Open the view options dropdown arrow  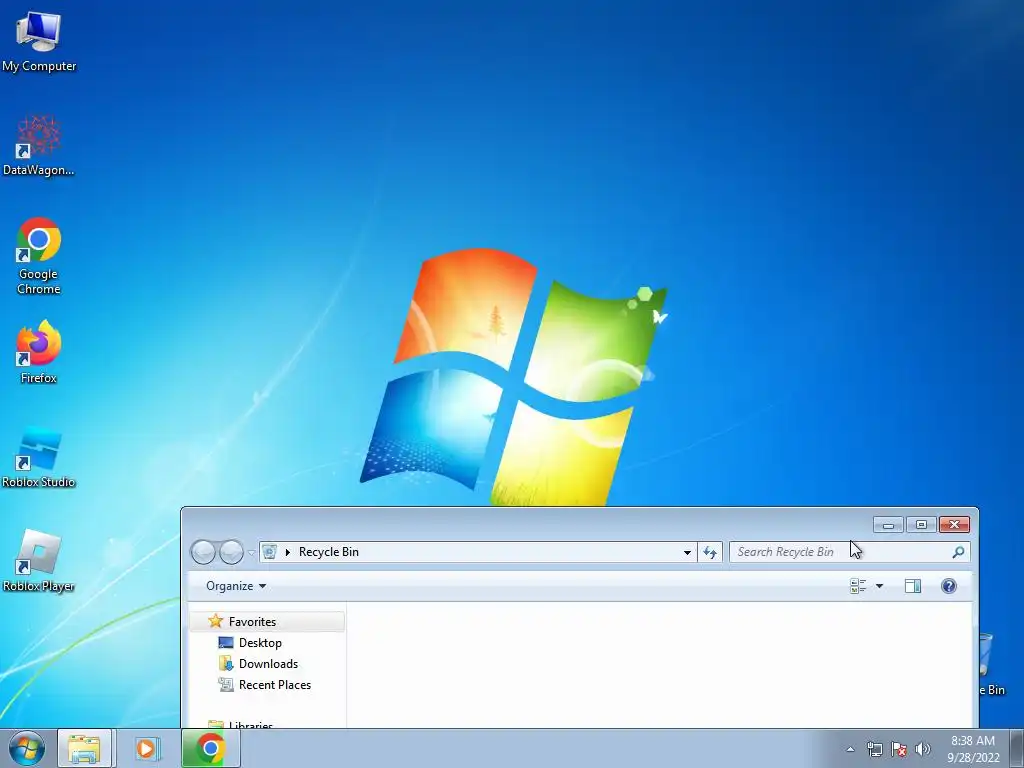tap(879, 586)
